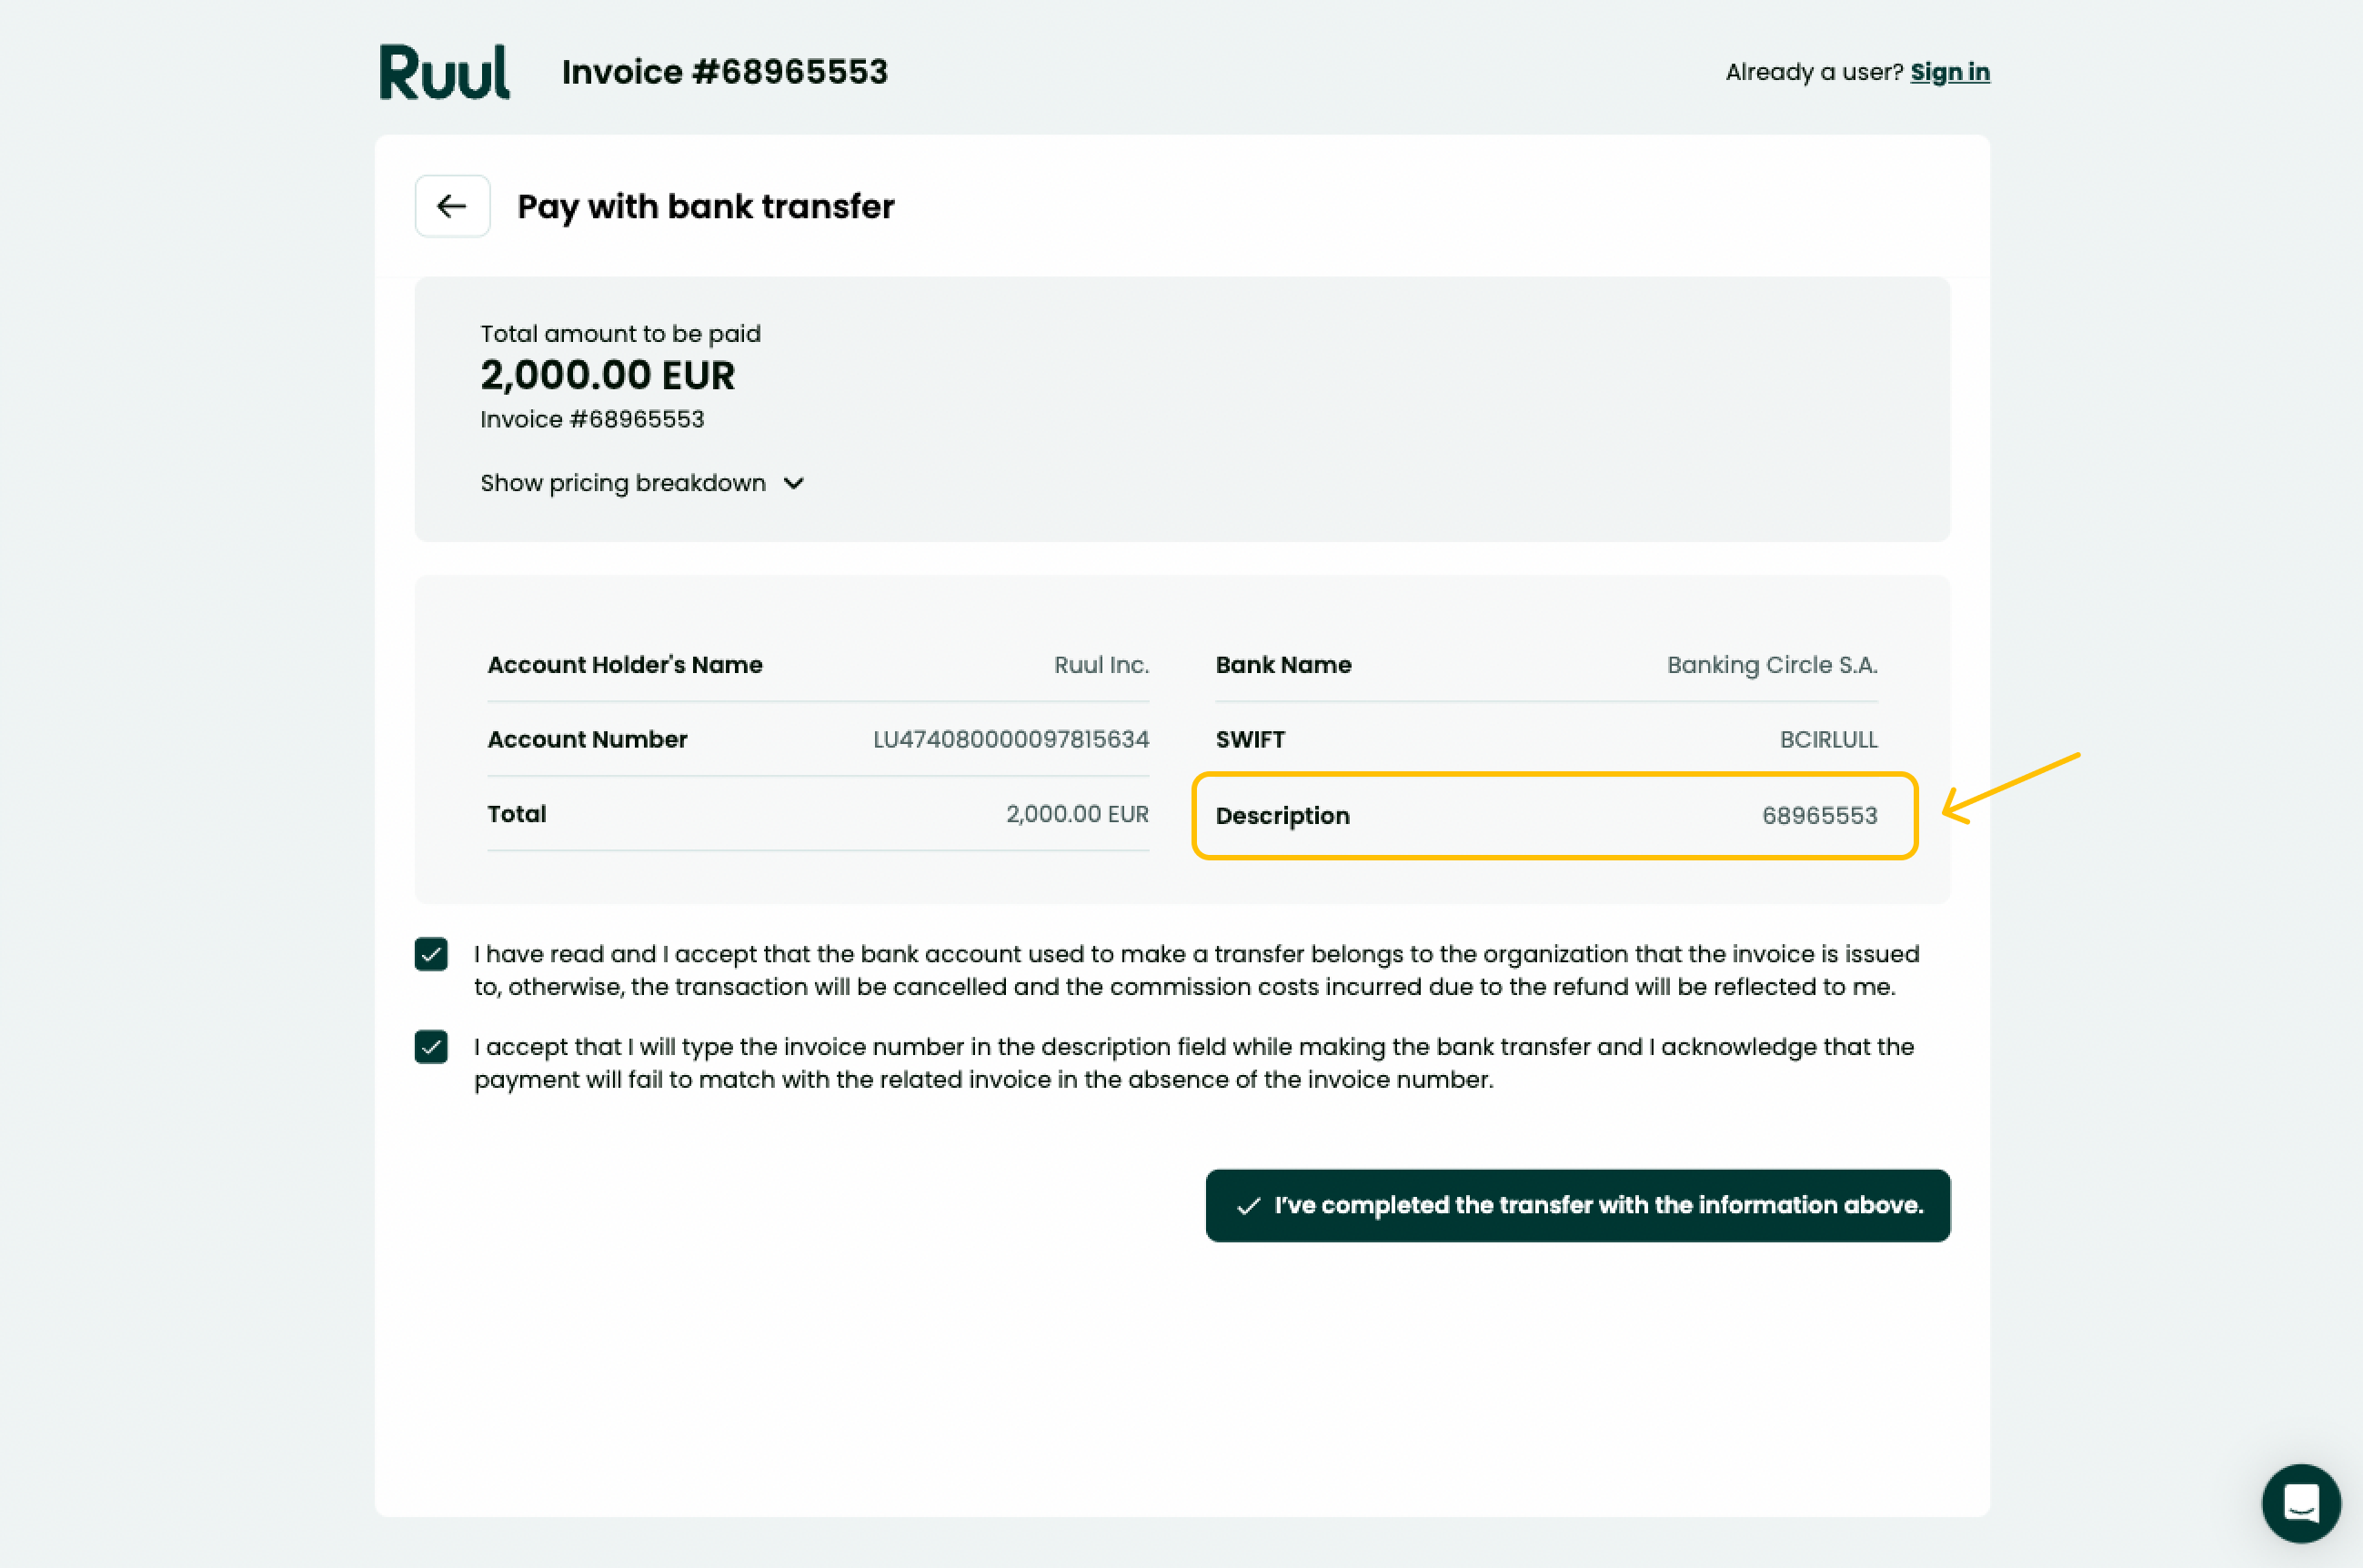Viewport: 2363px width, 1568px height.
Task: Click the Pay with bank transfer heading
Action: tap(706, 206)
